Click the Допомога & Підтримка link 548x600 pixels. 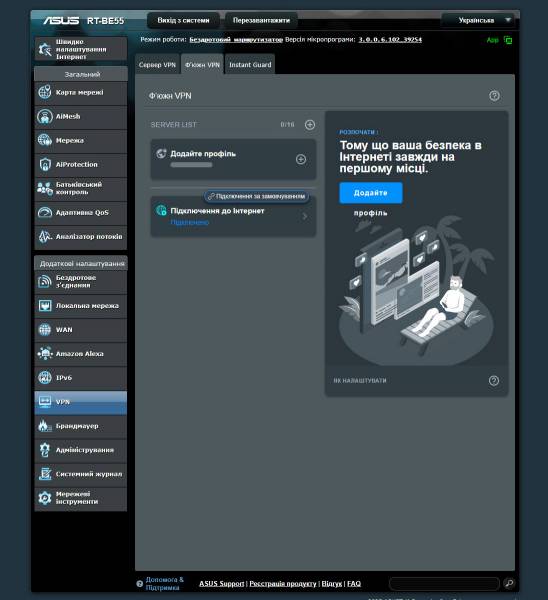[x=165, y=584]
